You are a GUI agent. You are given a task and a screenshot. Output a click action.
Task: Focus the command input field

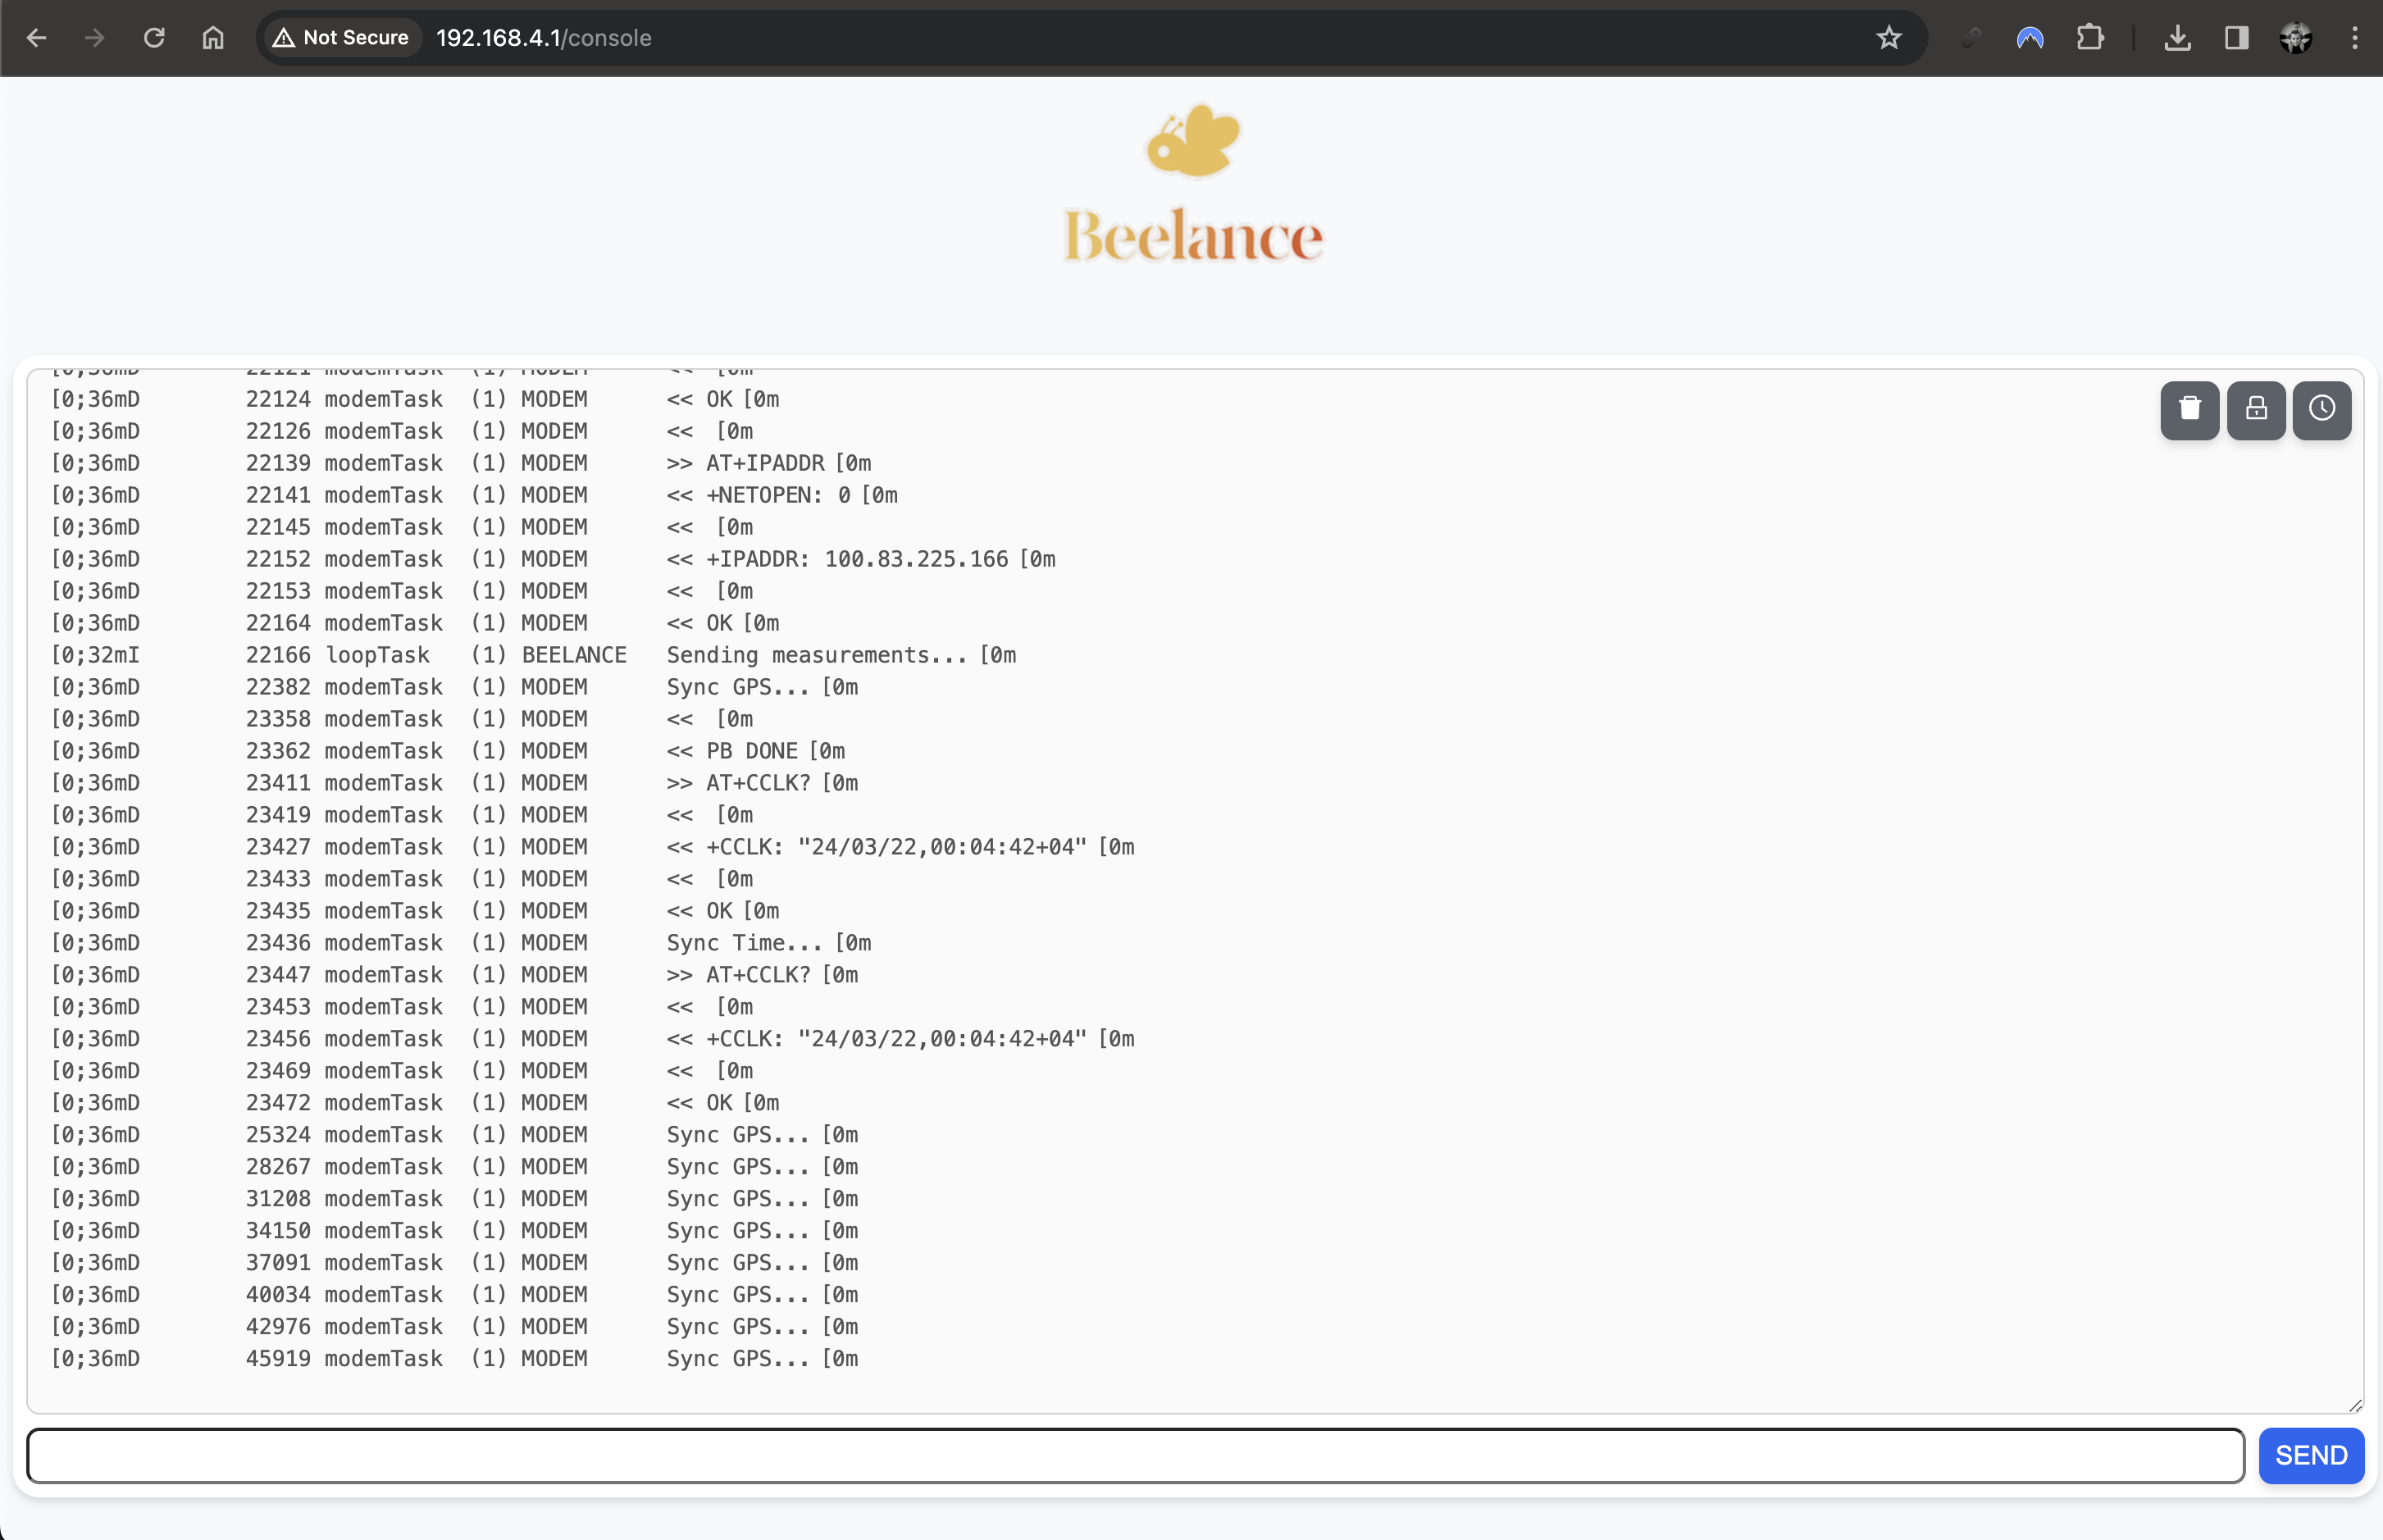click(x=1135, y=1455)
